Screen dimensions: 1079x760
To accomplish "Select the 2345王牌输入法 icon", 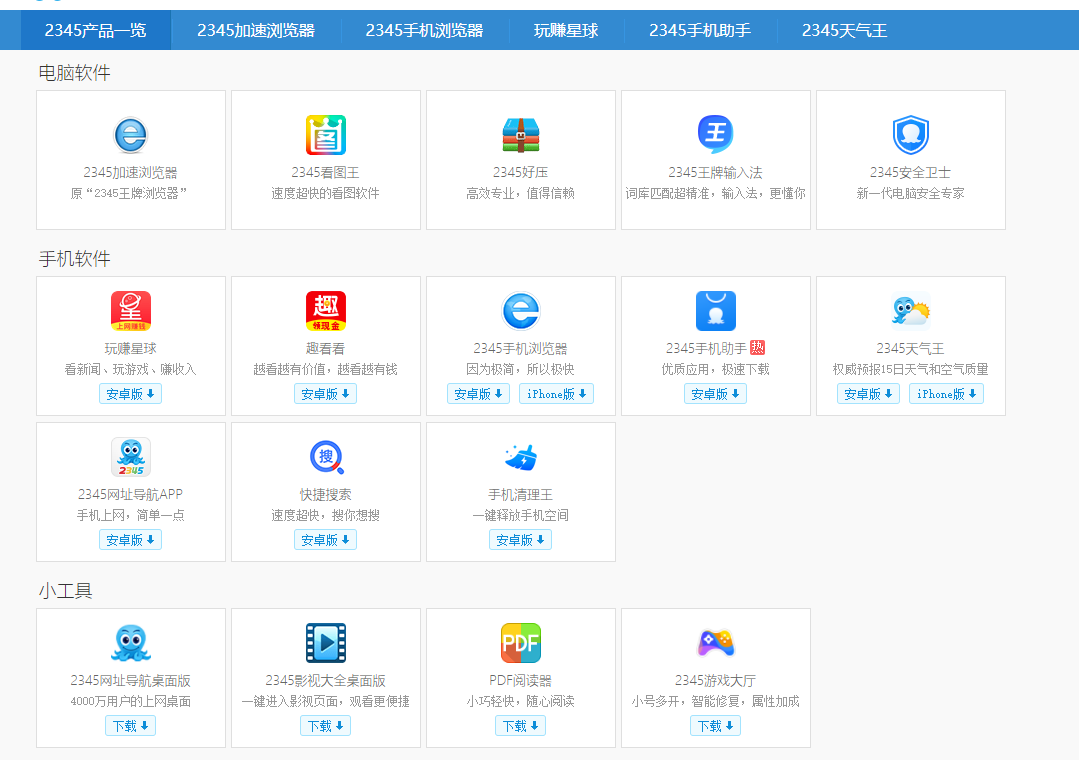I will tap(715, 135).
